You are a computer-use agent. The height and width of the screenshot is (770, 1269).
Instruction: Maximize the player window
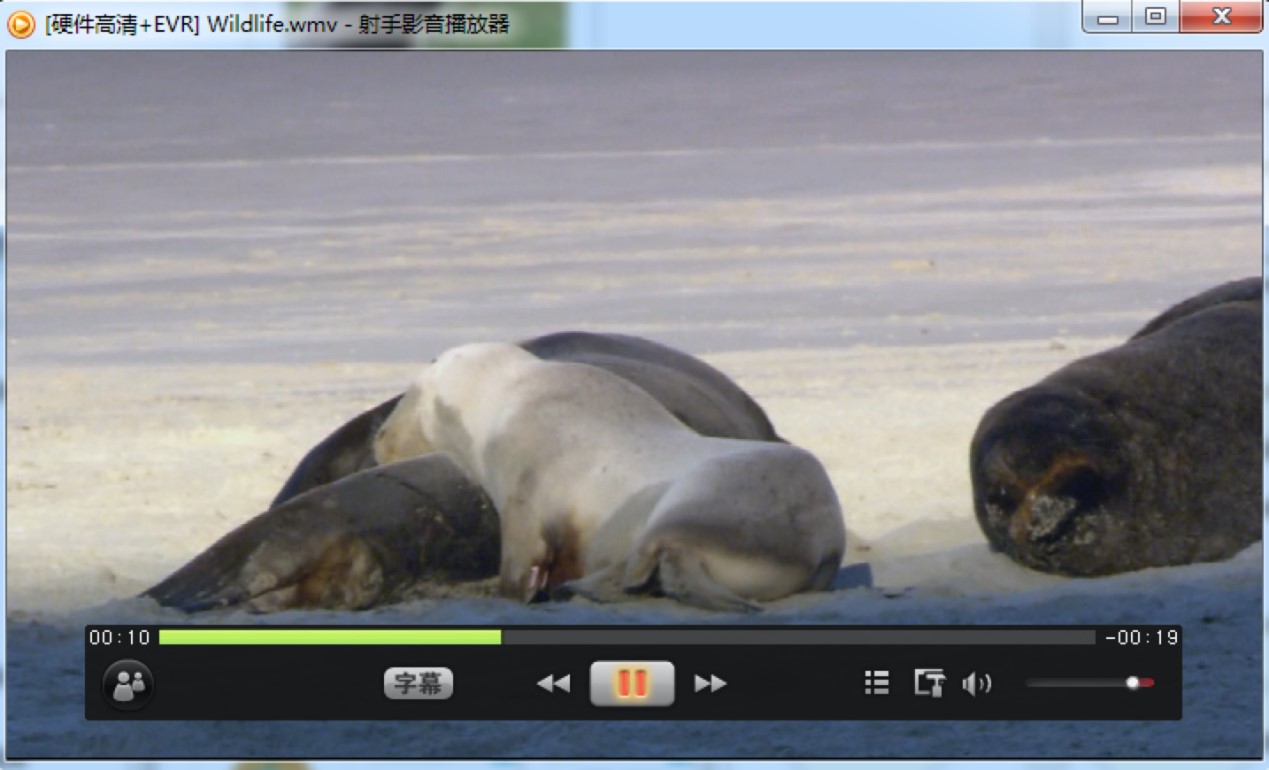coord(1155,17)
